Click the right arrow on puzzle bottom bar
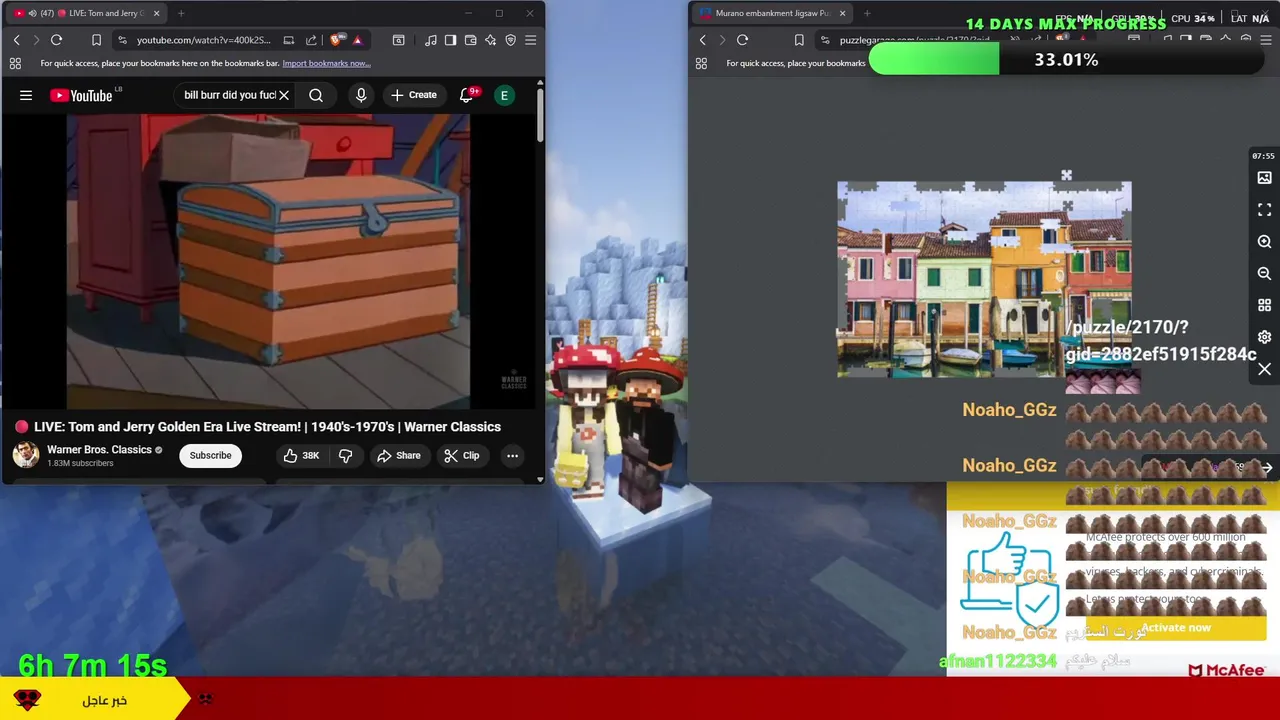This screenshot has height=720, width=1280. 1266,468
